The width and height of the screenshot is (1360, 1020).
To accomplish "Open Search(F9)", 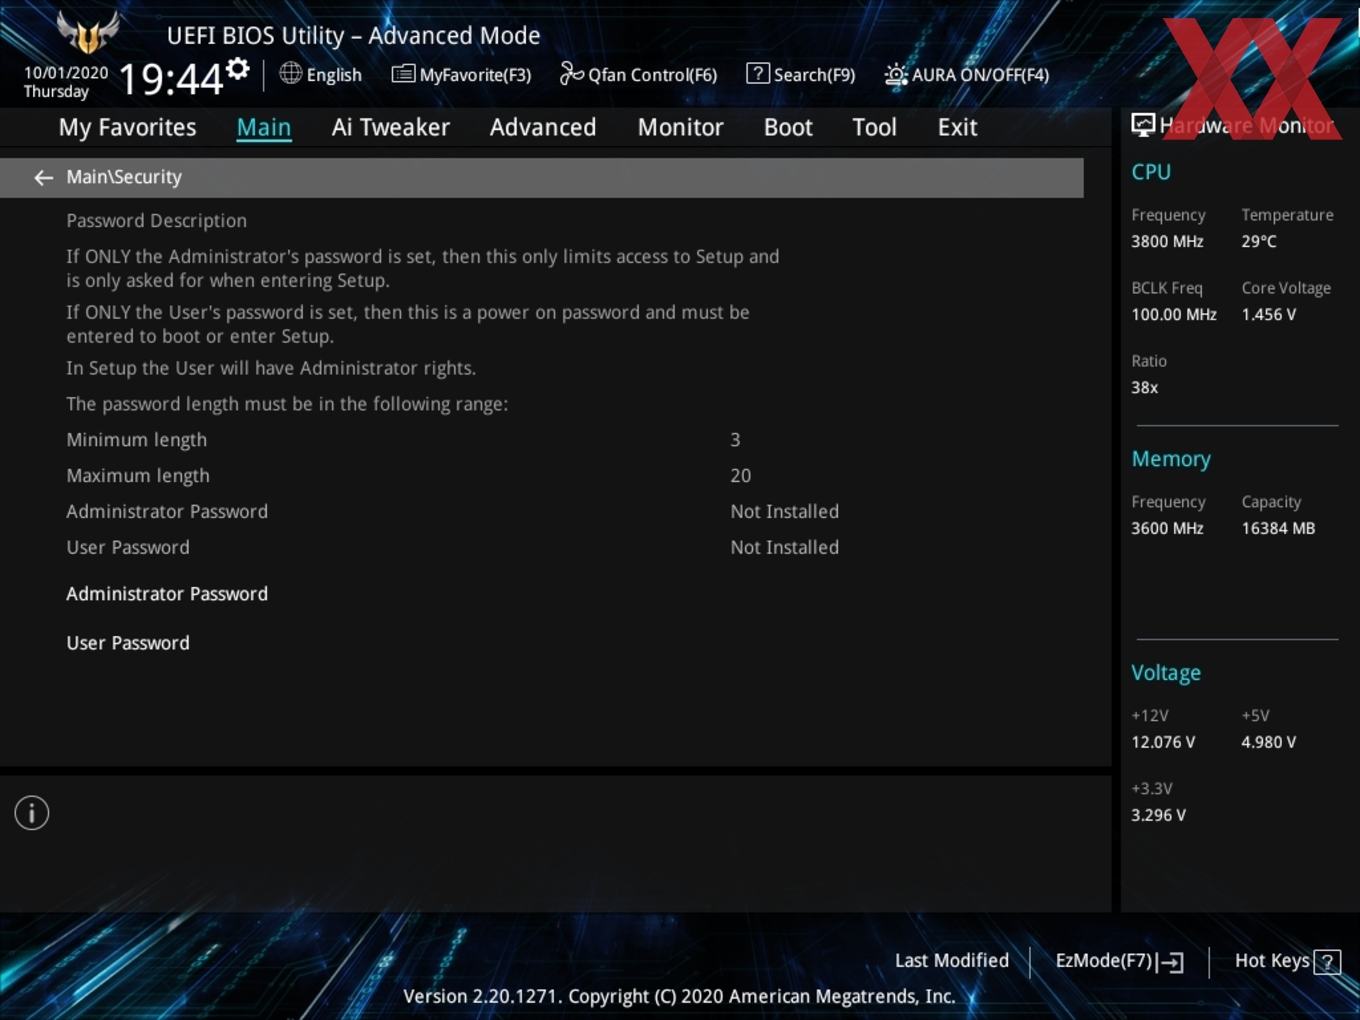I will [814, 75].
